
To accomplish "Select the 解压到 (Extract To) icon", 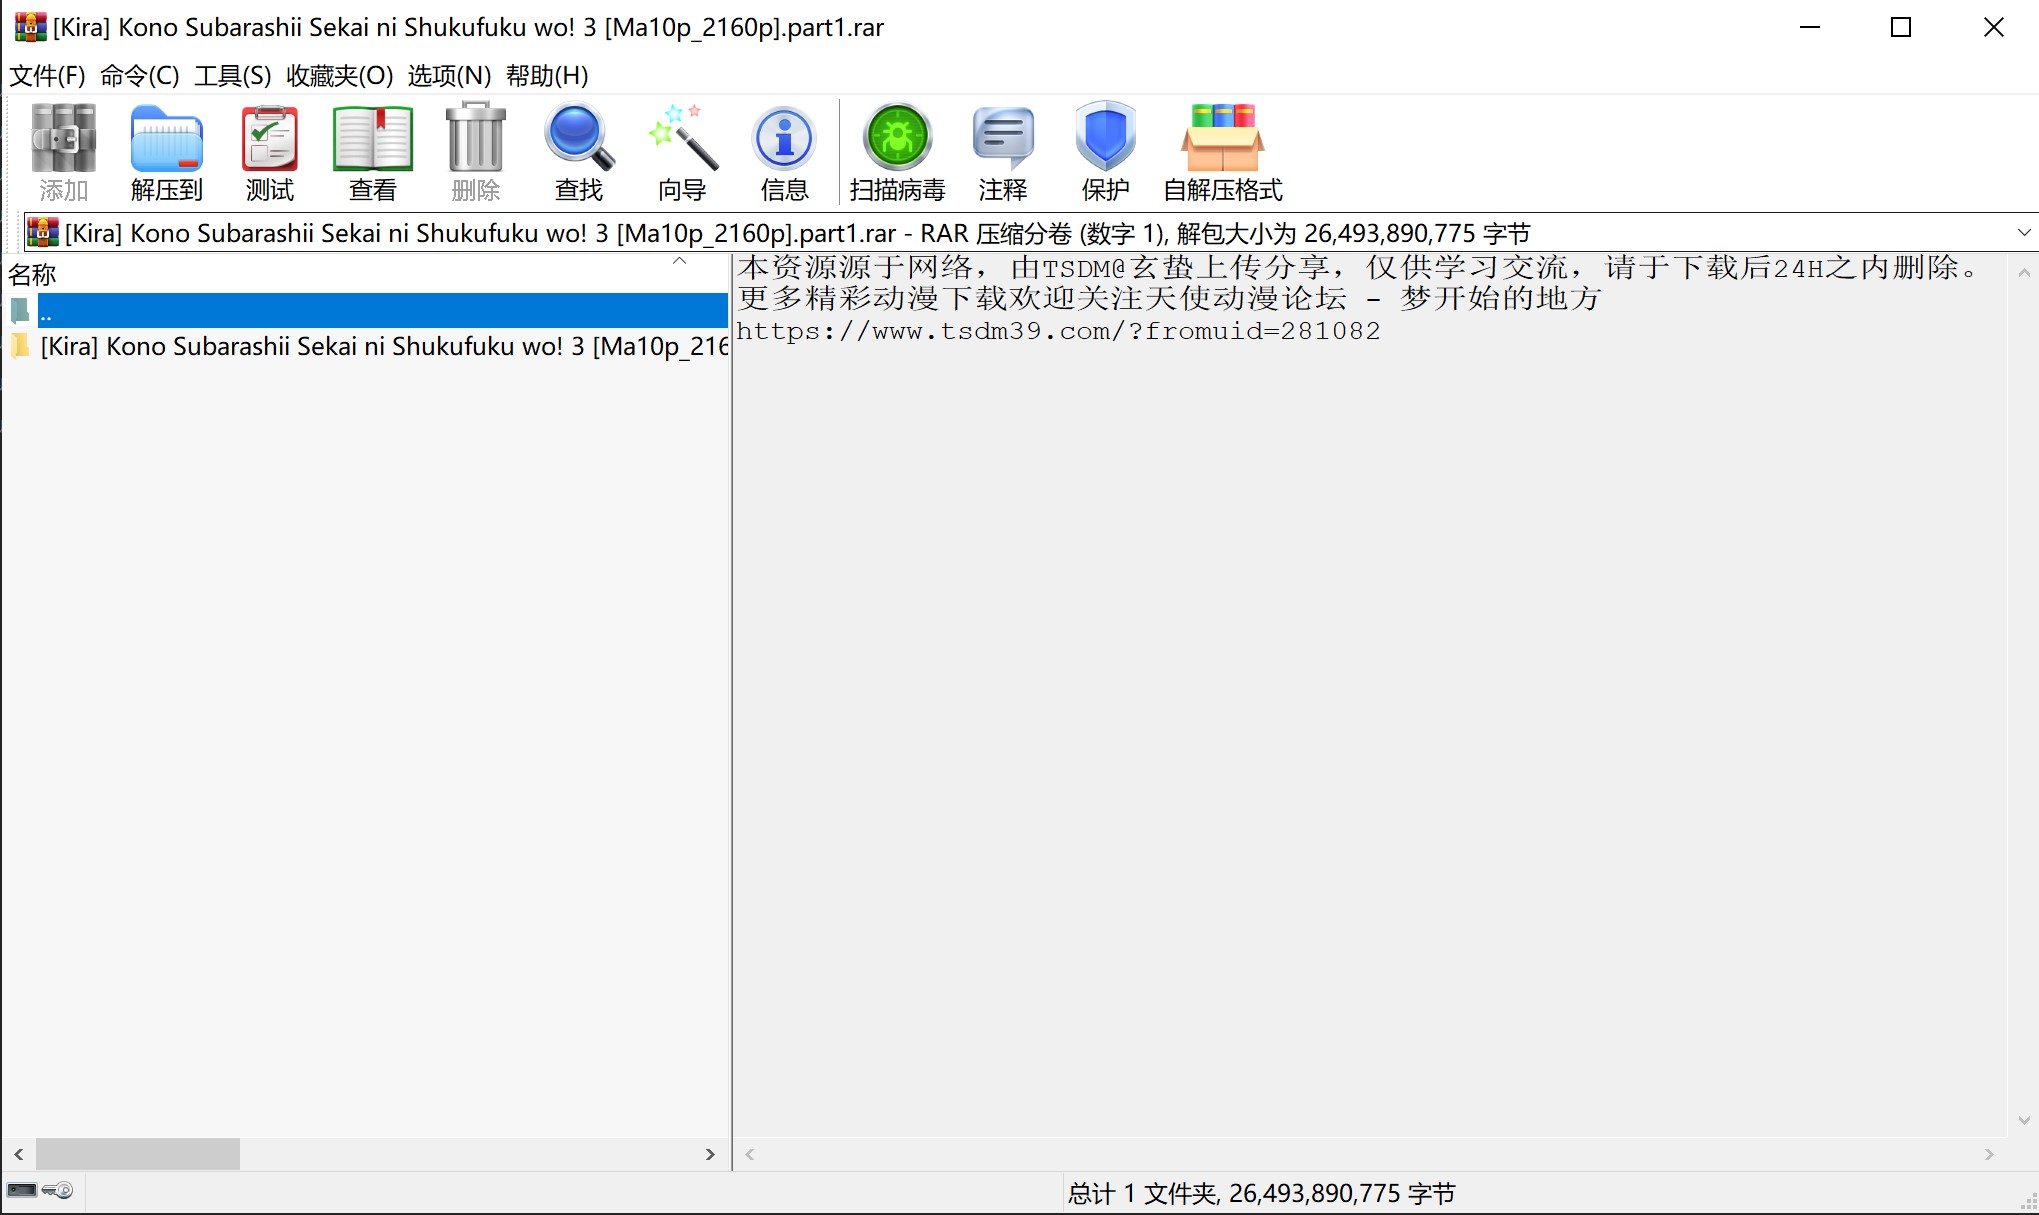I will pos(166,152).
